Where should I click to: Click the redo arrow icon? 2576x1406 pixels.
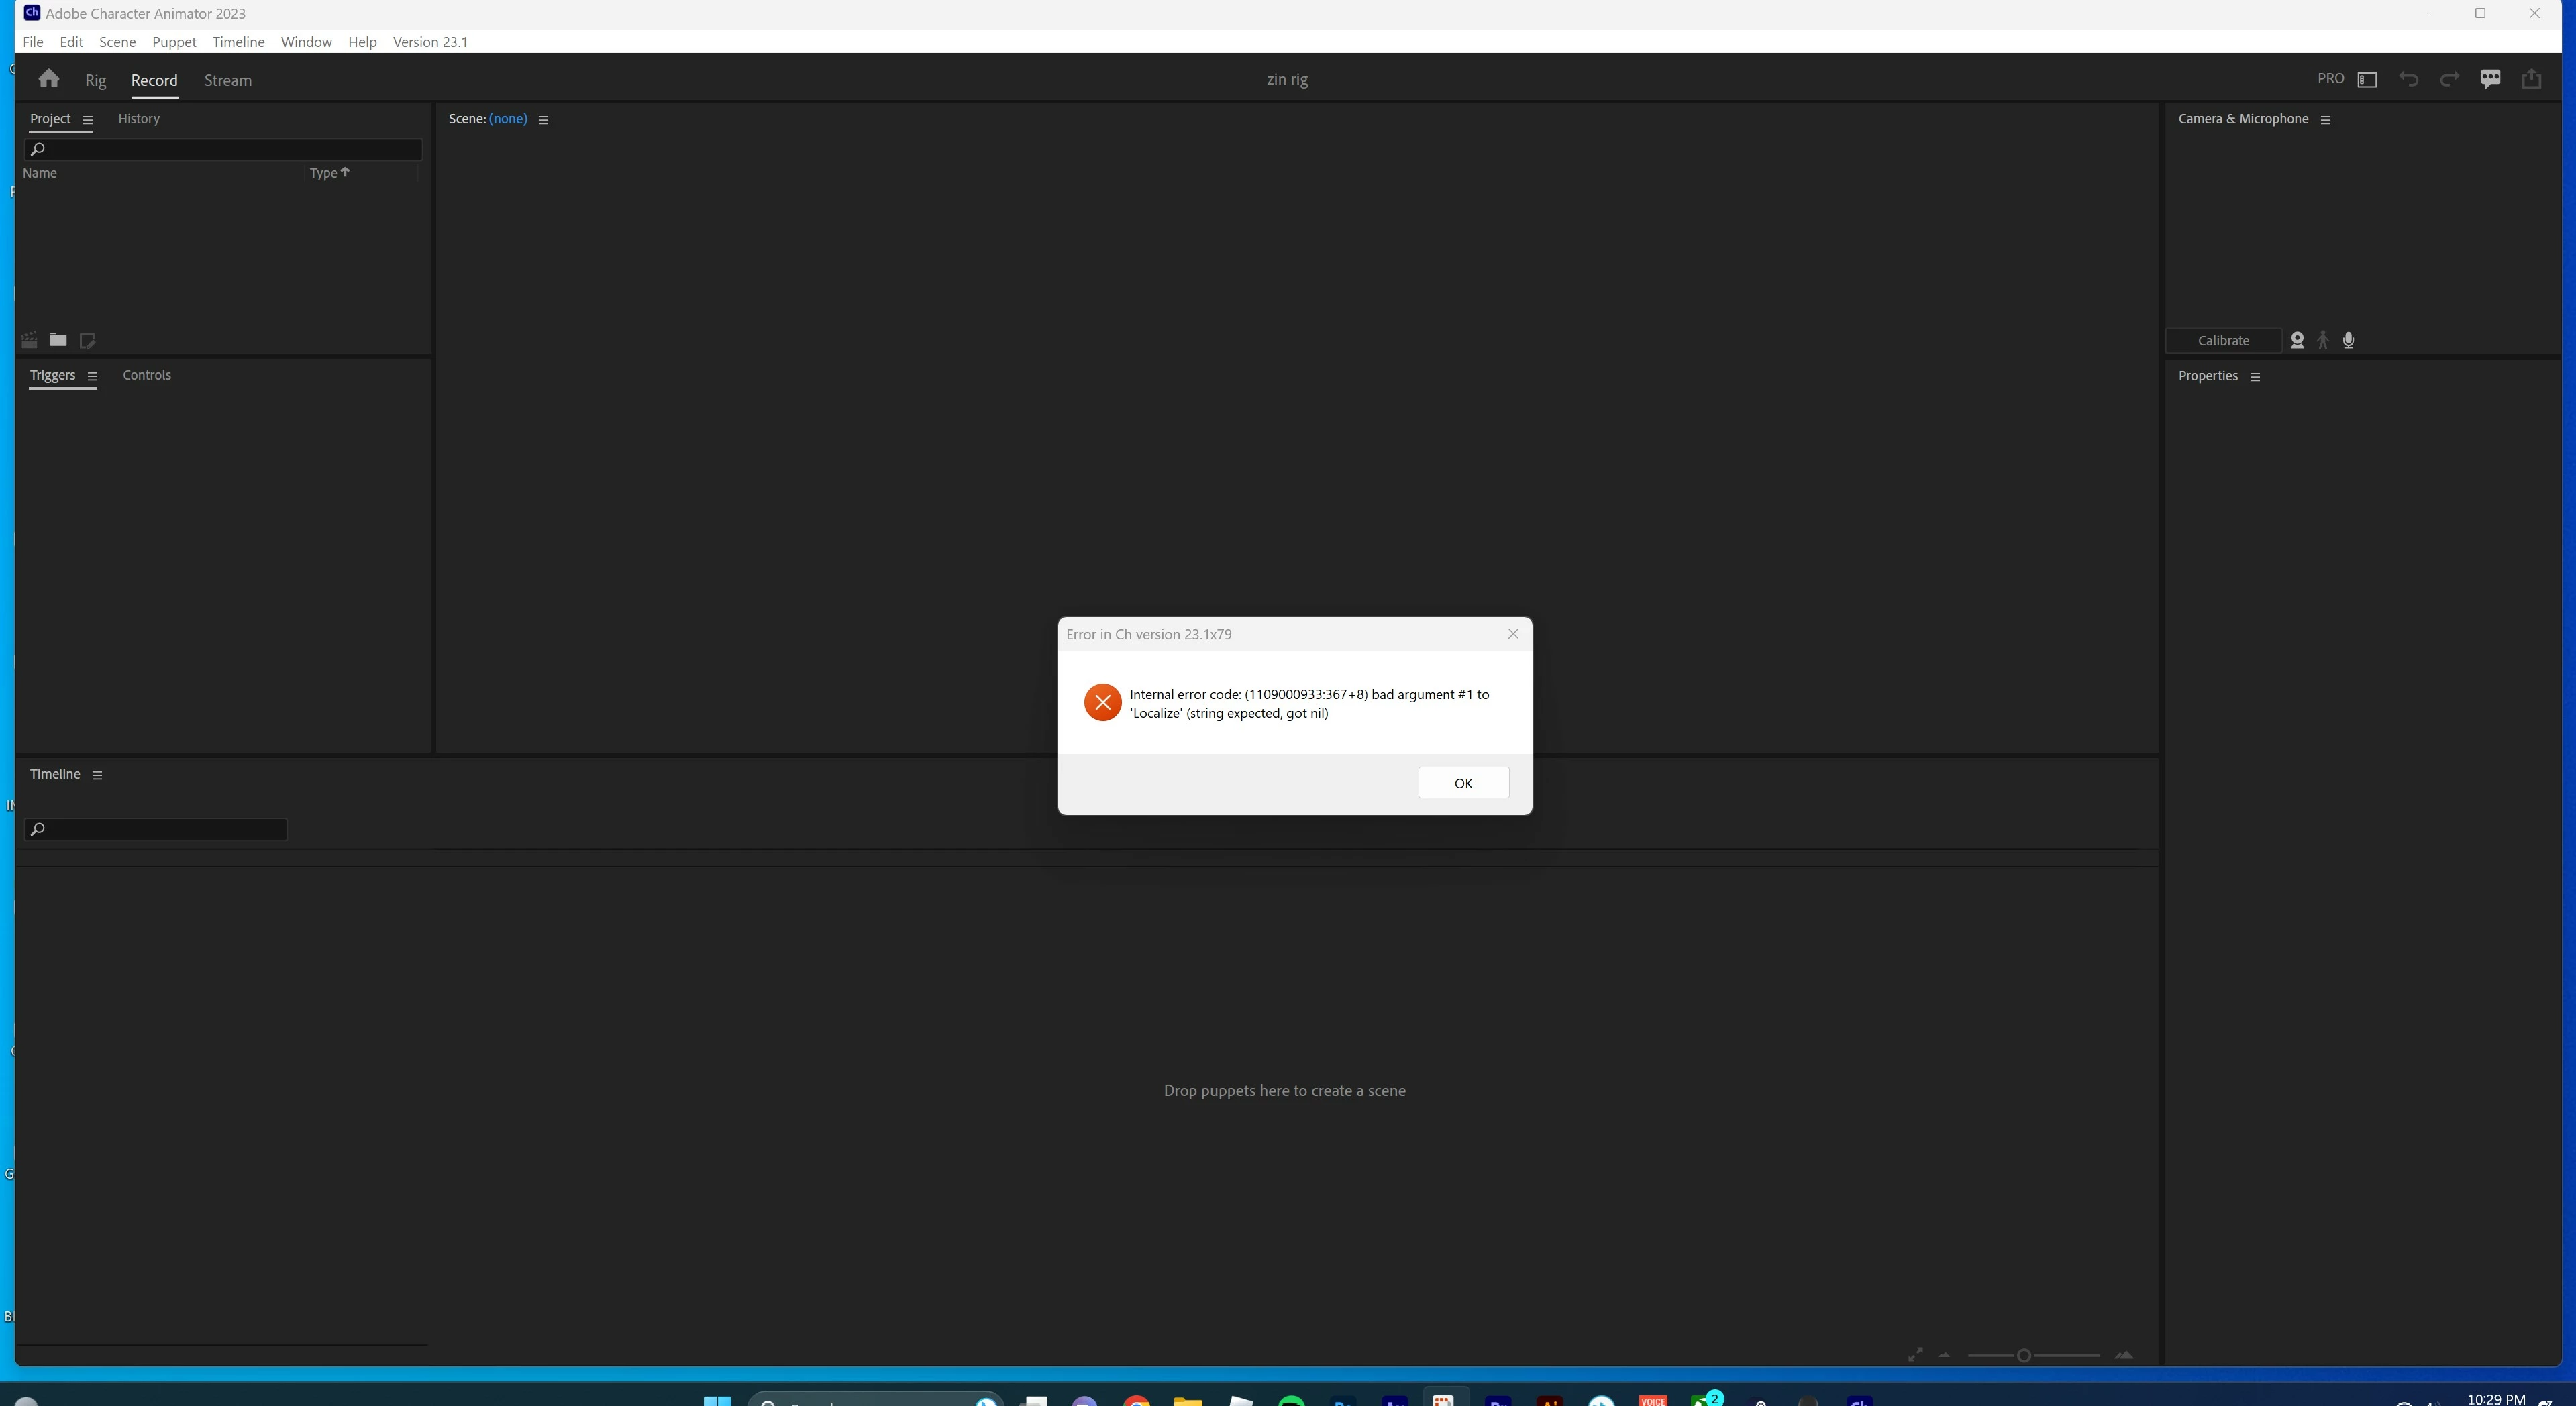tap(2449, 79)
